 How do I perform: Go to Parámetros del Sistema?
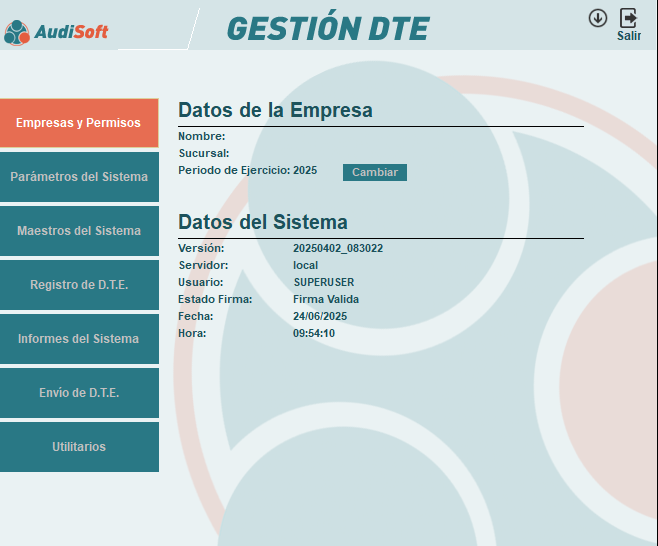point(79,177)
